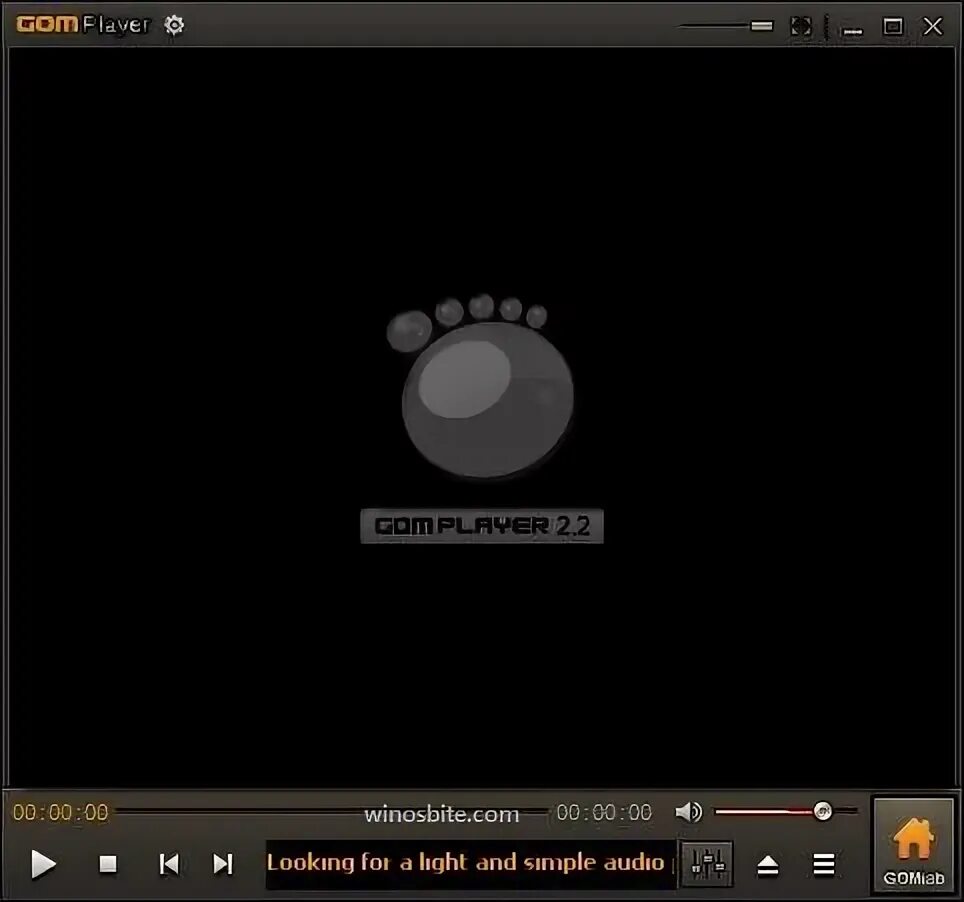Mute audio with the speaker icon
Image resolution: width=964 pixels, height=902 pixels.
(689, 812)
